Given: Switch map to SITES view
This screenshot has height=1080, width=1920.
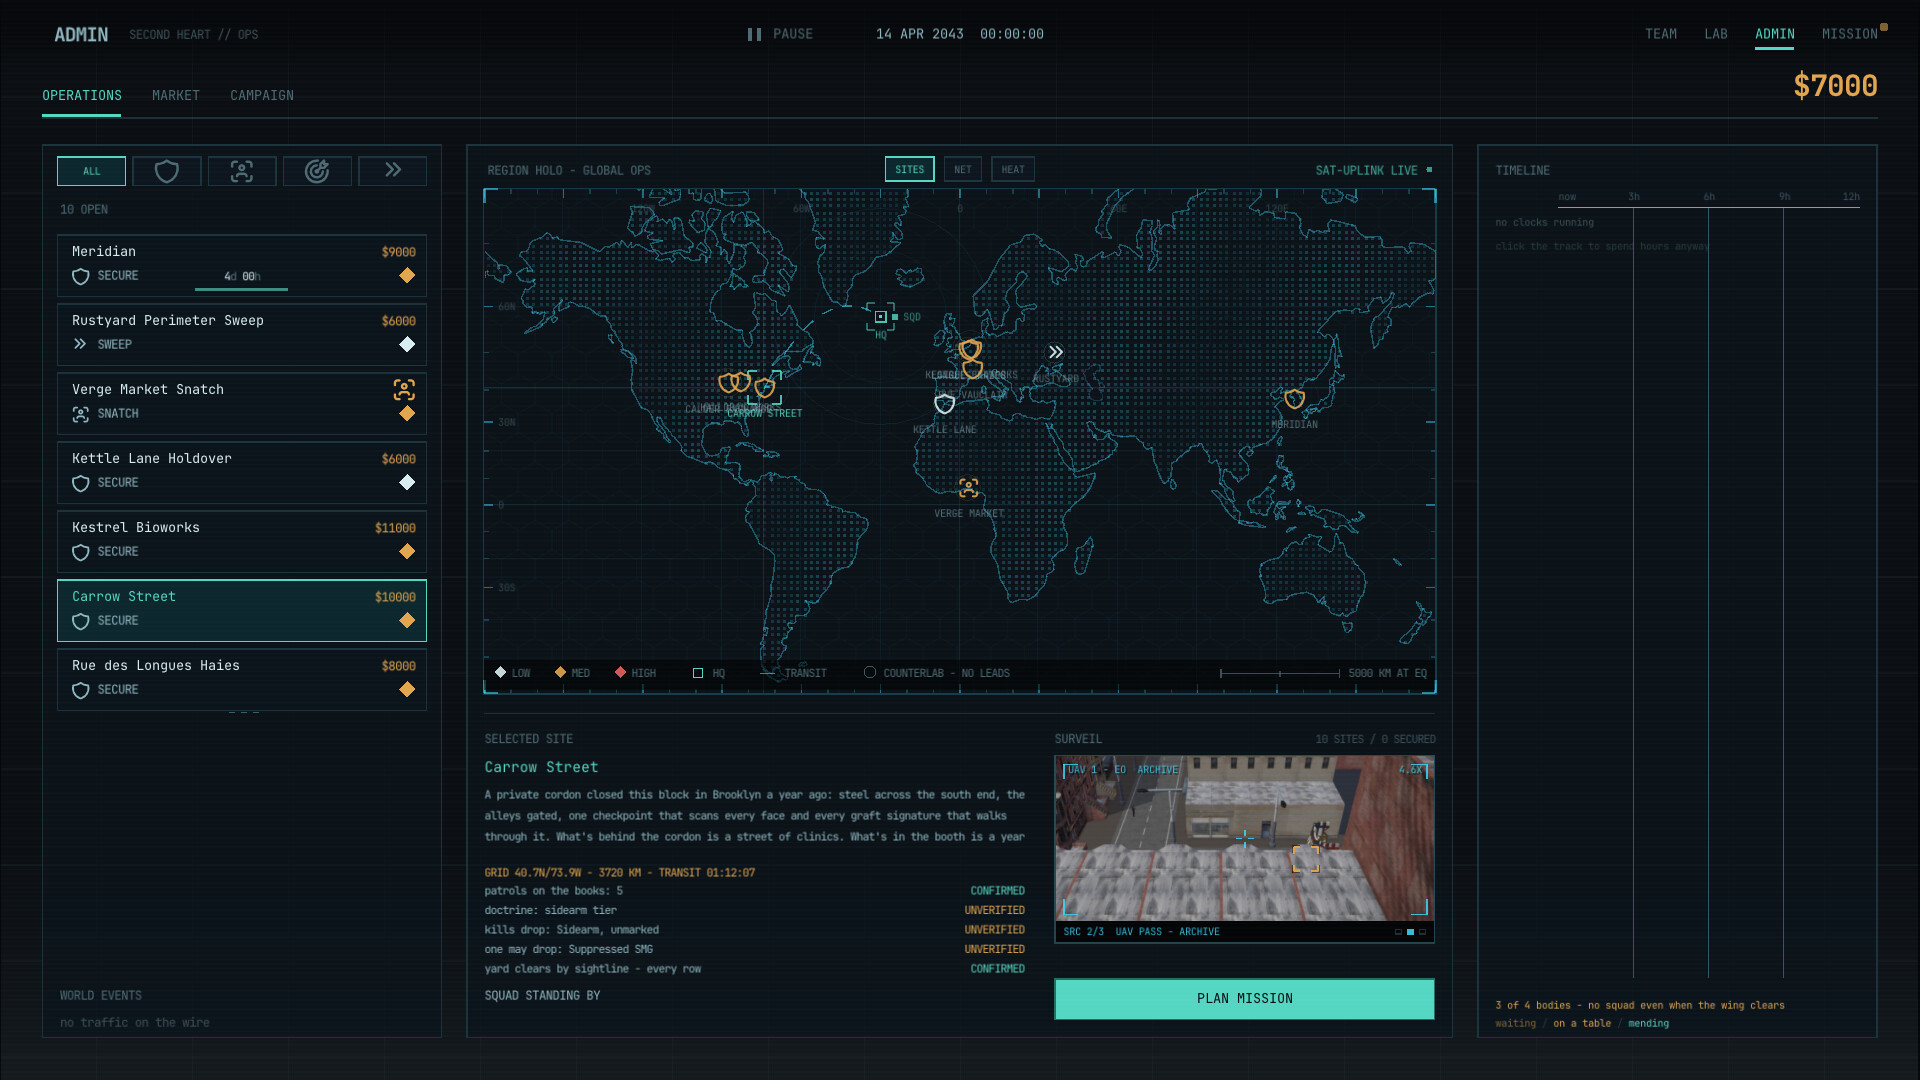Looking at the screenshot, I should [x=910, y=170].
